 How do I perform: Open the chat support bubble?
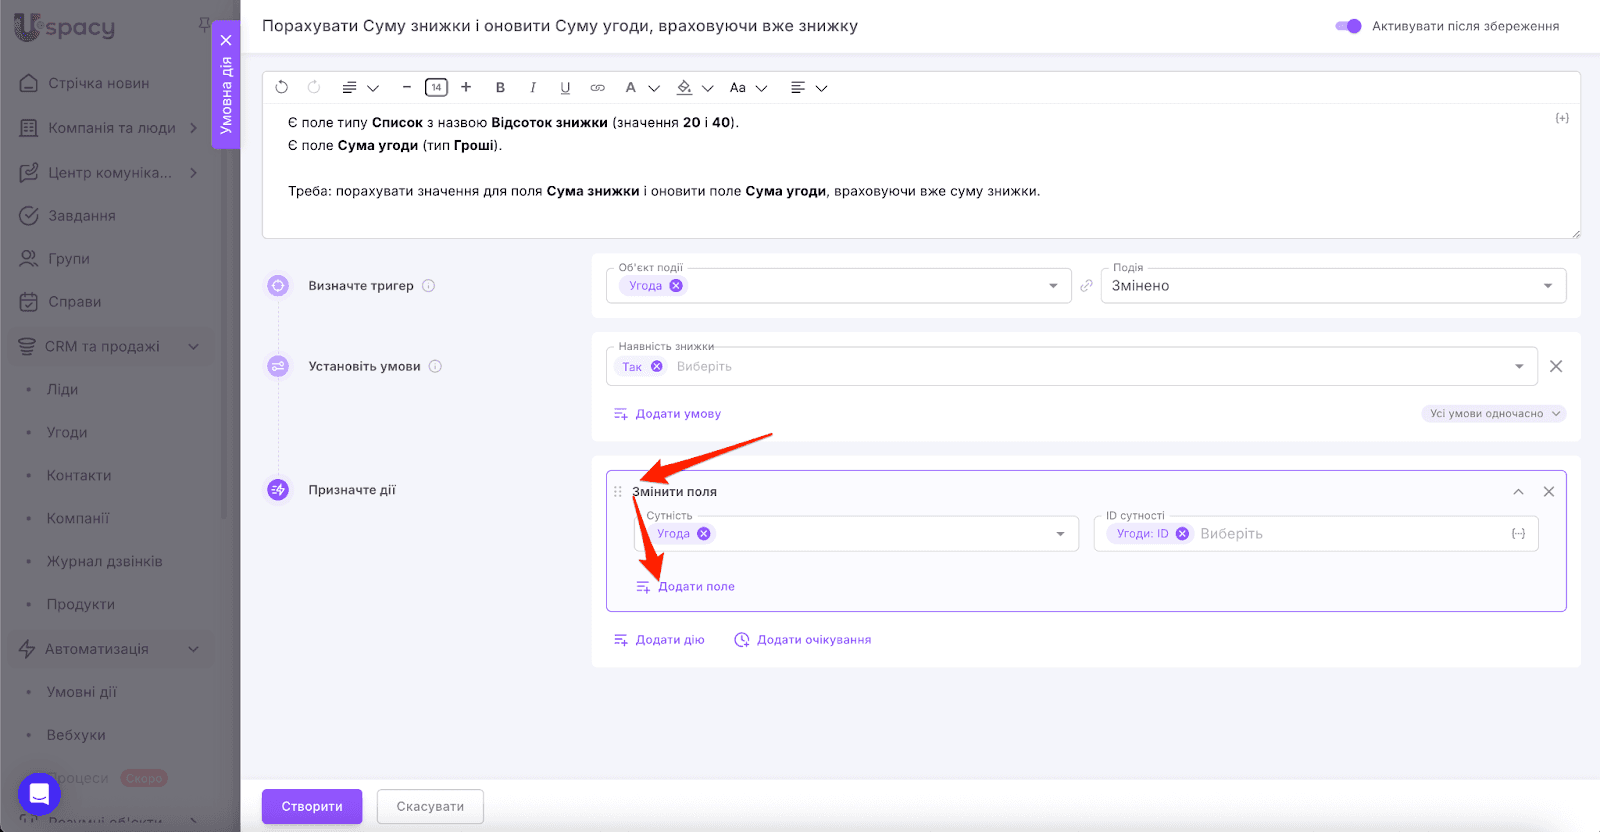coord(39,794)
